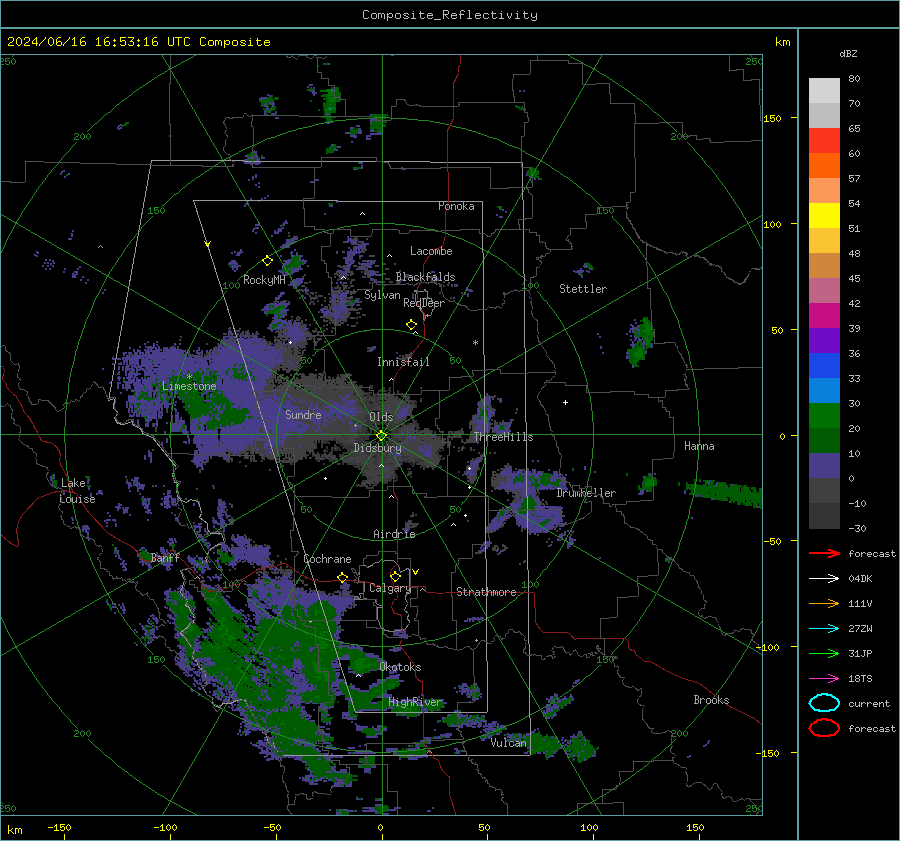Pick the dark gray -30 dBZ swatch
Image resolution: width=900 pixels, height=841 pixels.
point(824,516)
